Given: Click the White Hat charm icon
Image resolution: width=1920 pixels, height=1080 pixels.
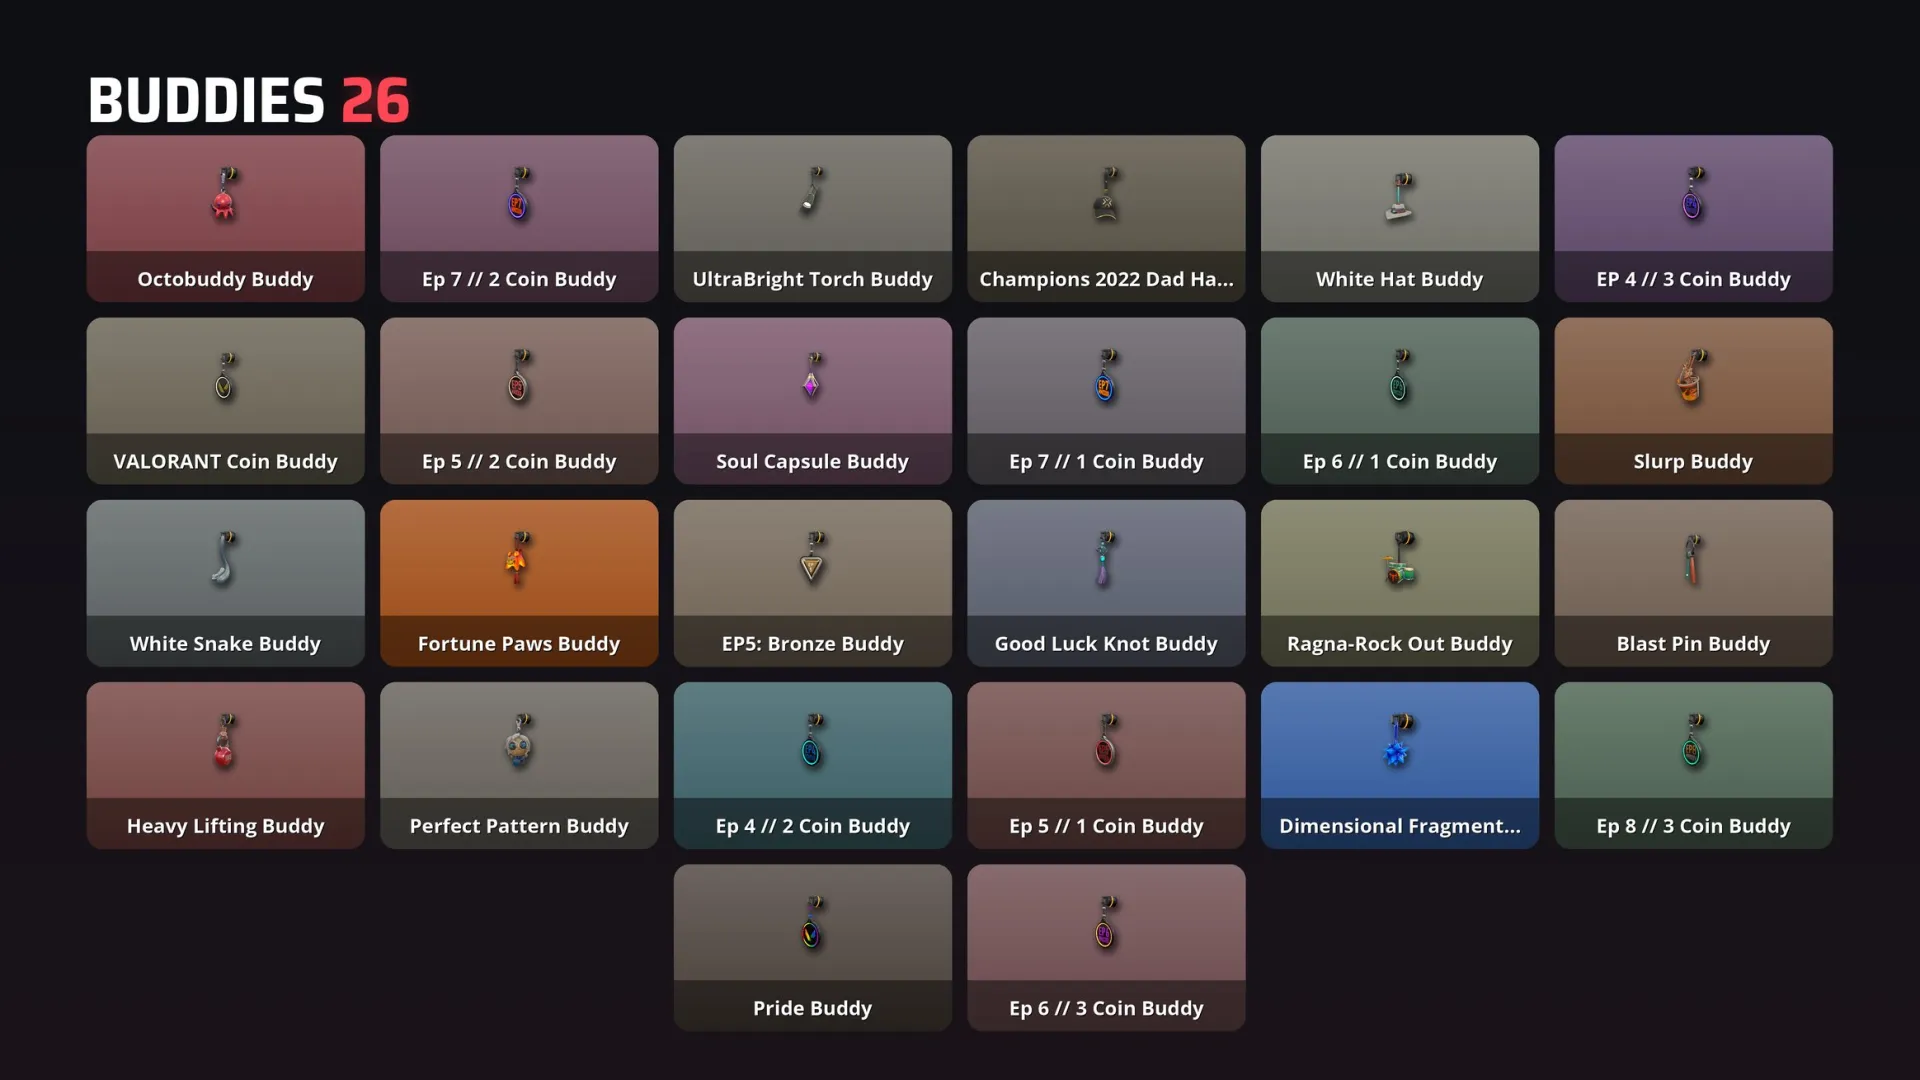Looking at the screenshot, I should click(x=1399, y=196).
